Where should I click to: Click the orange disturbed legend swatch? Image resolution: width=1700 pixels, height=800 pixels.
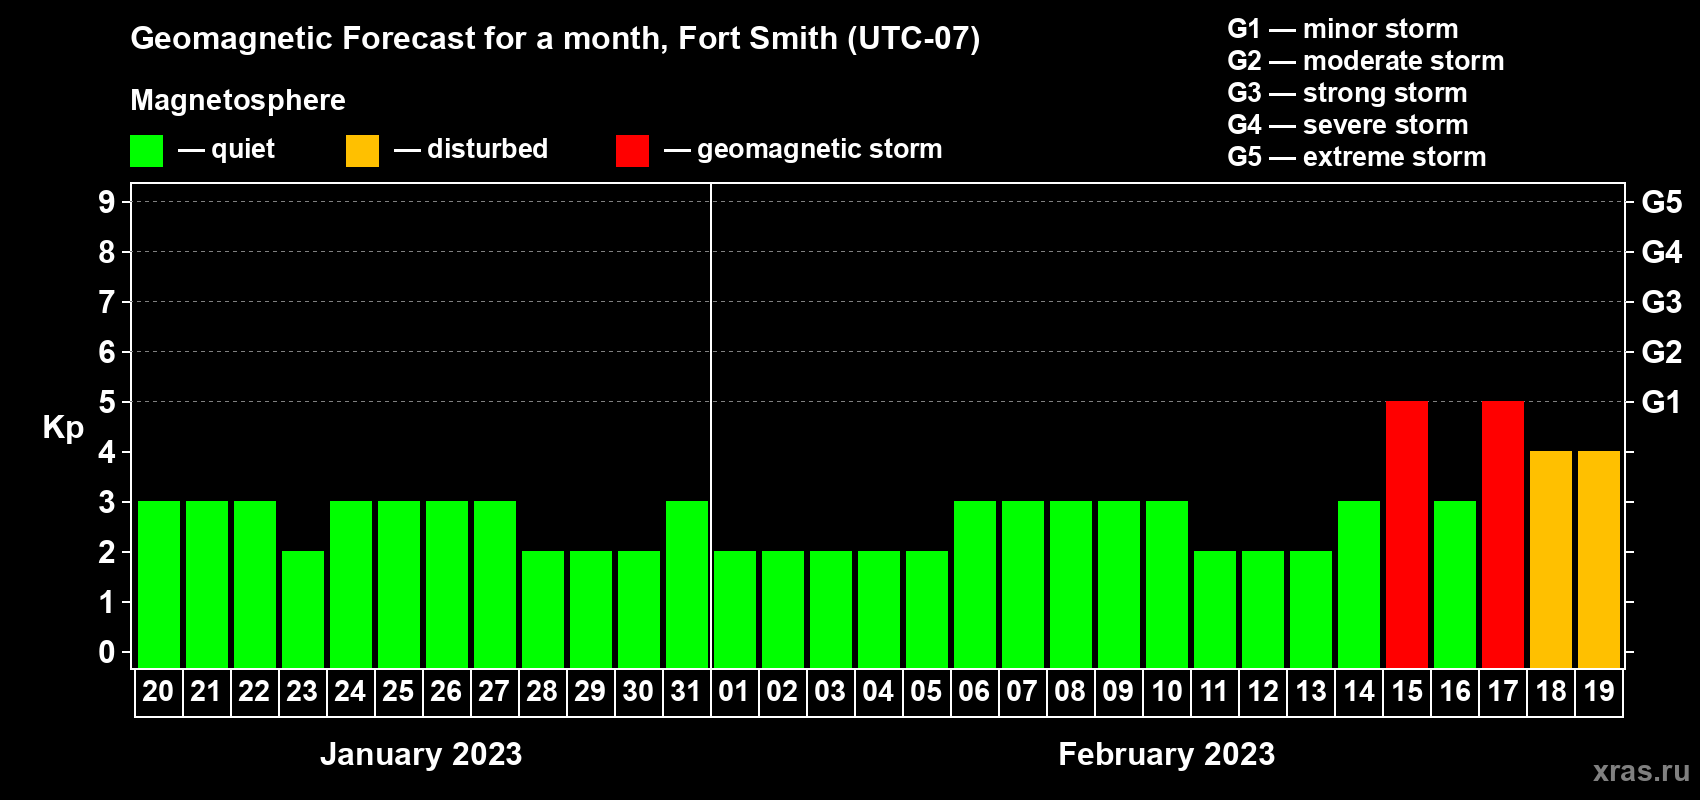362,151
